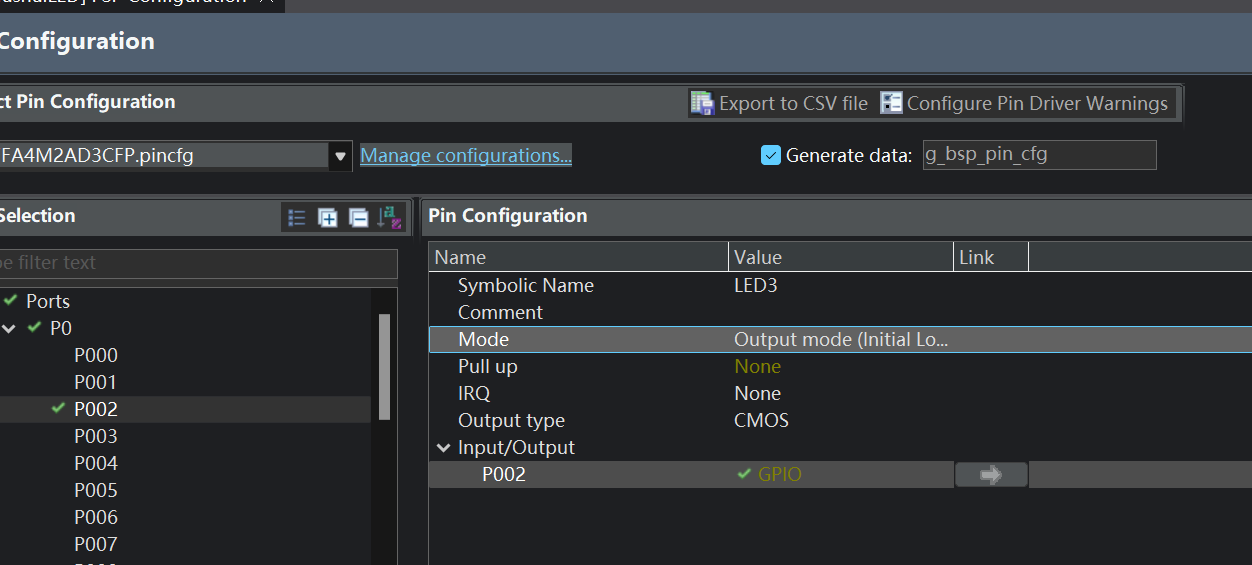Select P000 in the pin tree
Image resolution: width=1252 pixels, height=565 pixels.
pos(96,355)
